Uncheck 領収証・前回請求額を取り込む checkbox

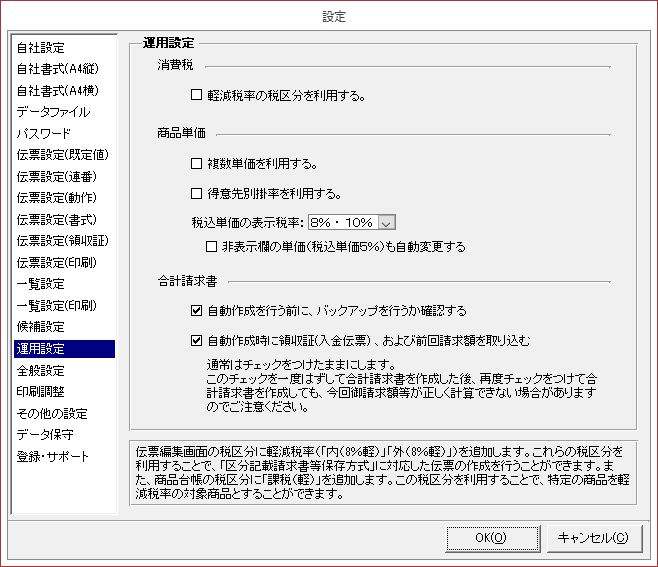pyautogui.click(x=196, y=340)
